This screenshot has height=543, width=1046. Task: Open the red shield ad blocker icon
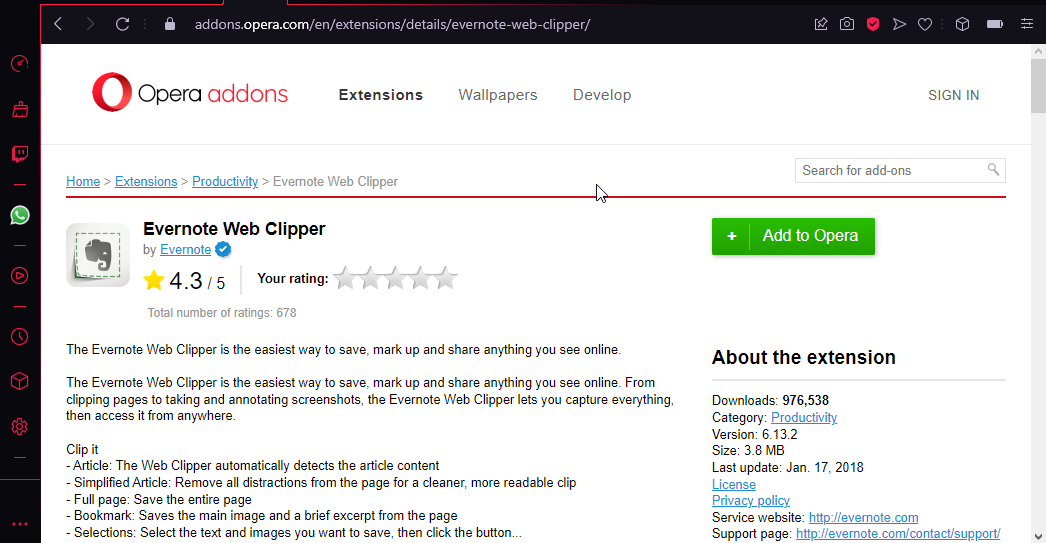pos(873,24)
